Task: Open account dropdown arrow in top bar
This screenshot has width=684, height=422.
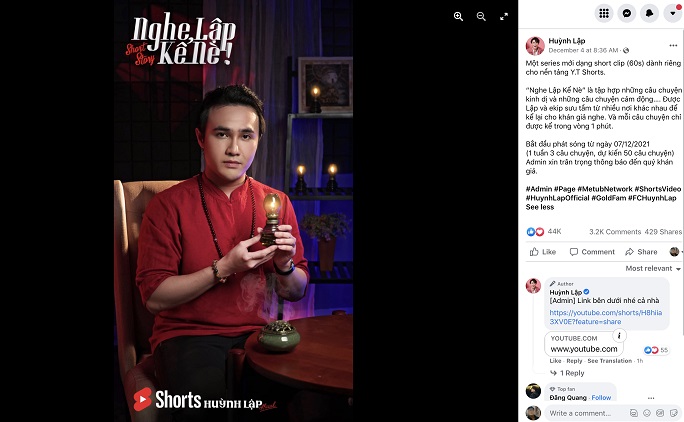Action: coord(672,14)
